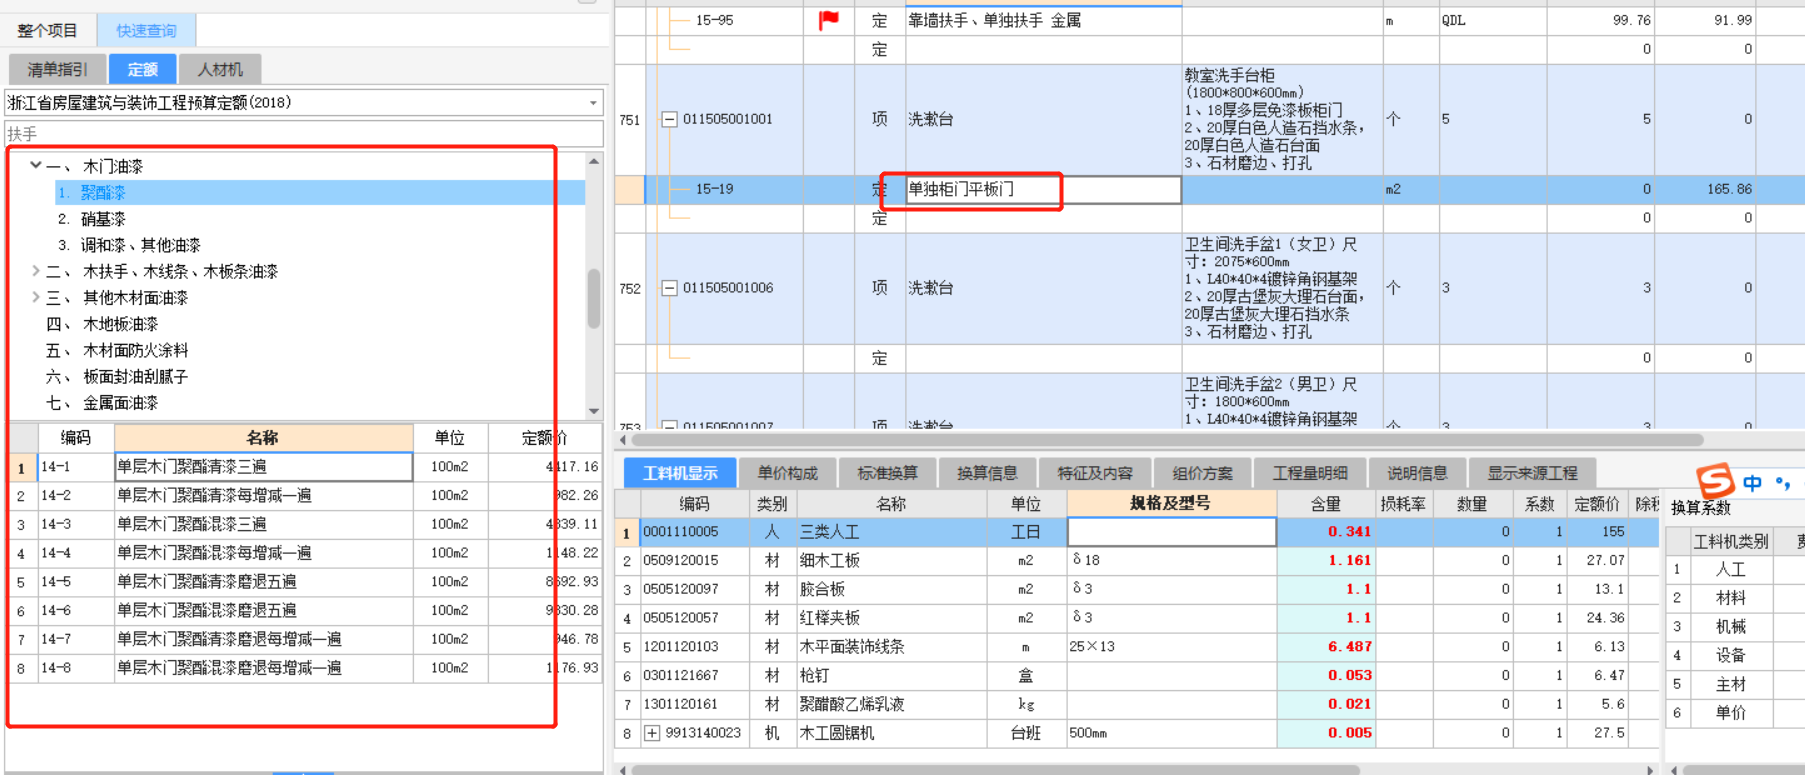This screenshot has height=775, width=1805.
Task: Click the 扶手 search input field
Action: [304, 134]
